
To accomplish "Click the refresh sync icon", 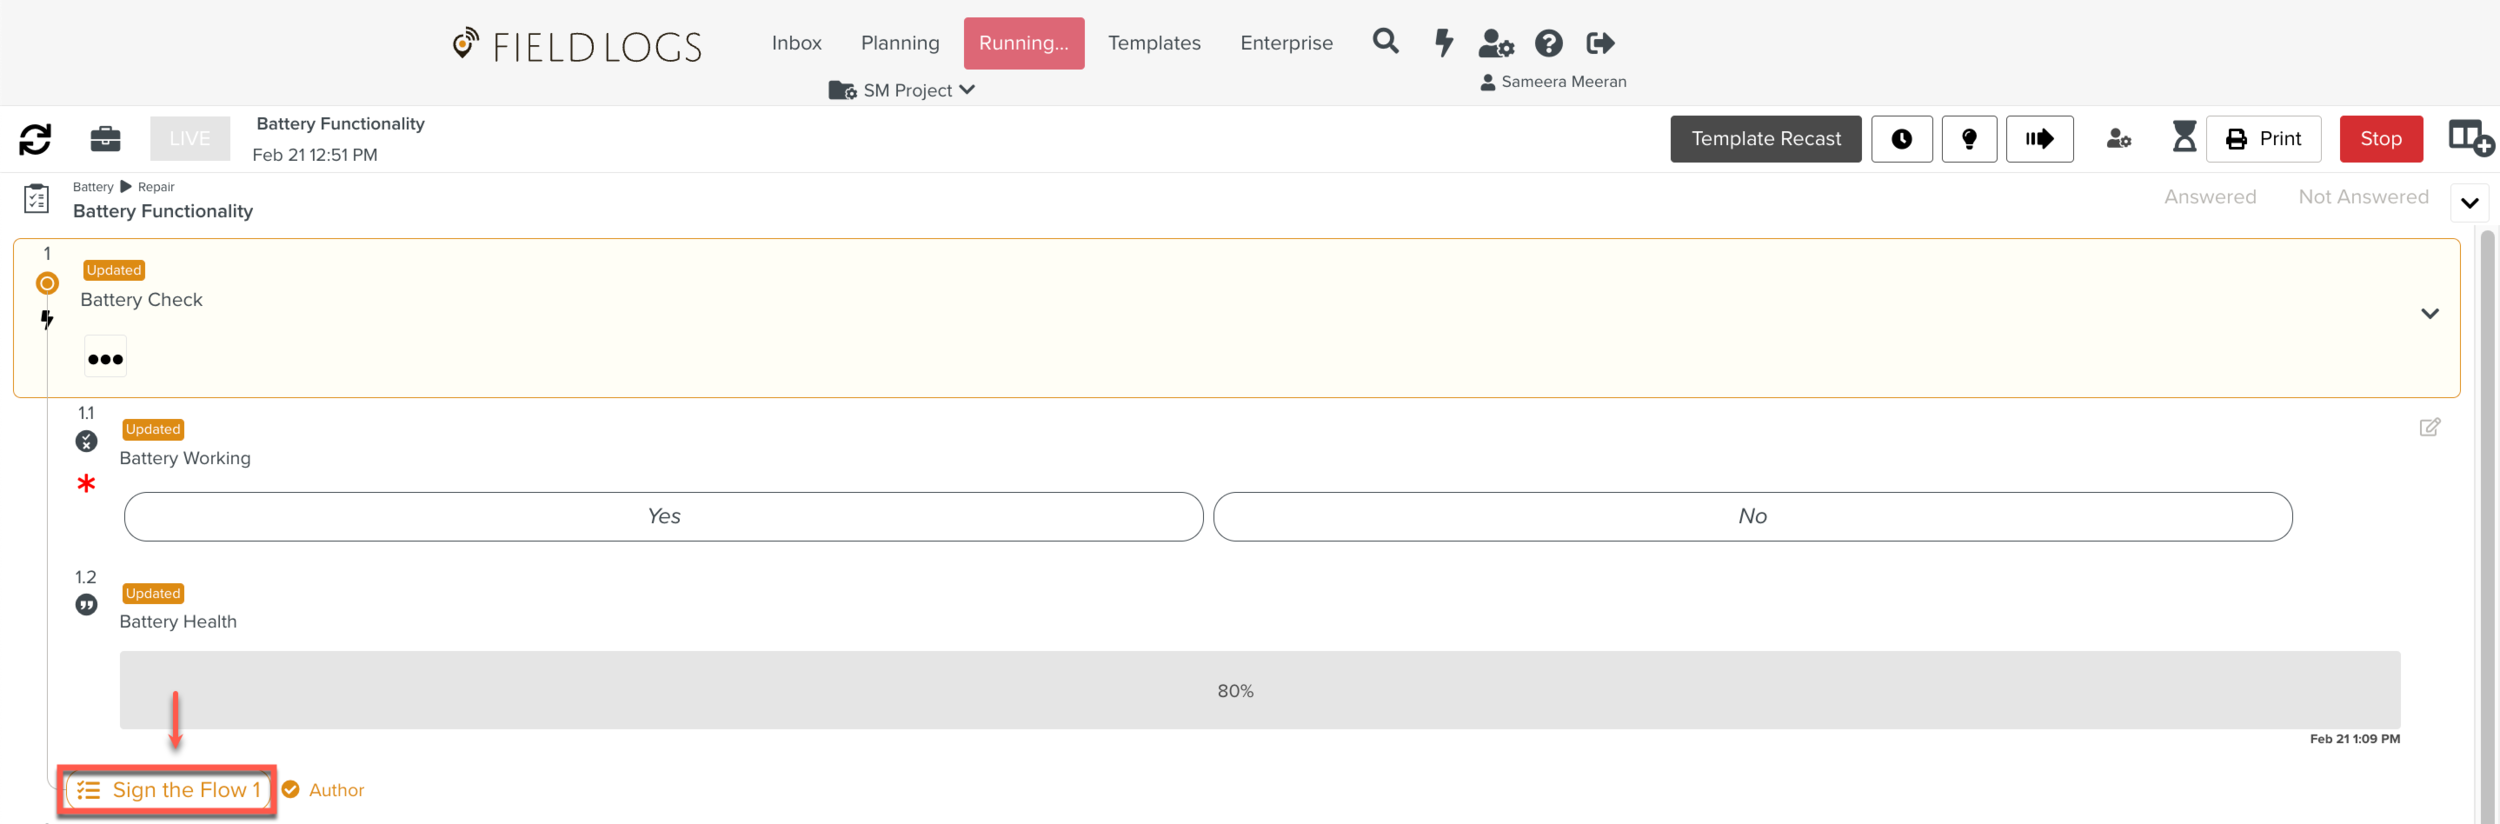I will pos(35,139).
